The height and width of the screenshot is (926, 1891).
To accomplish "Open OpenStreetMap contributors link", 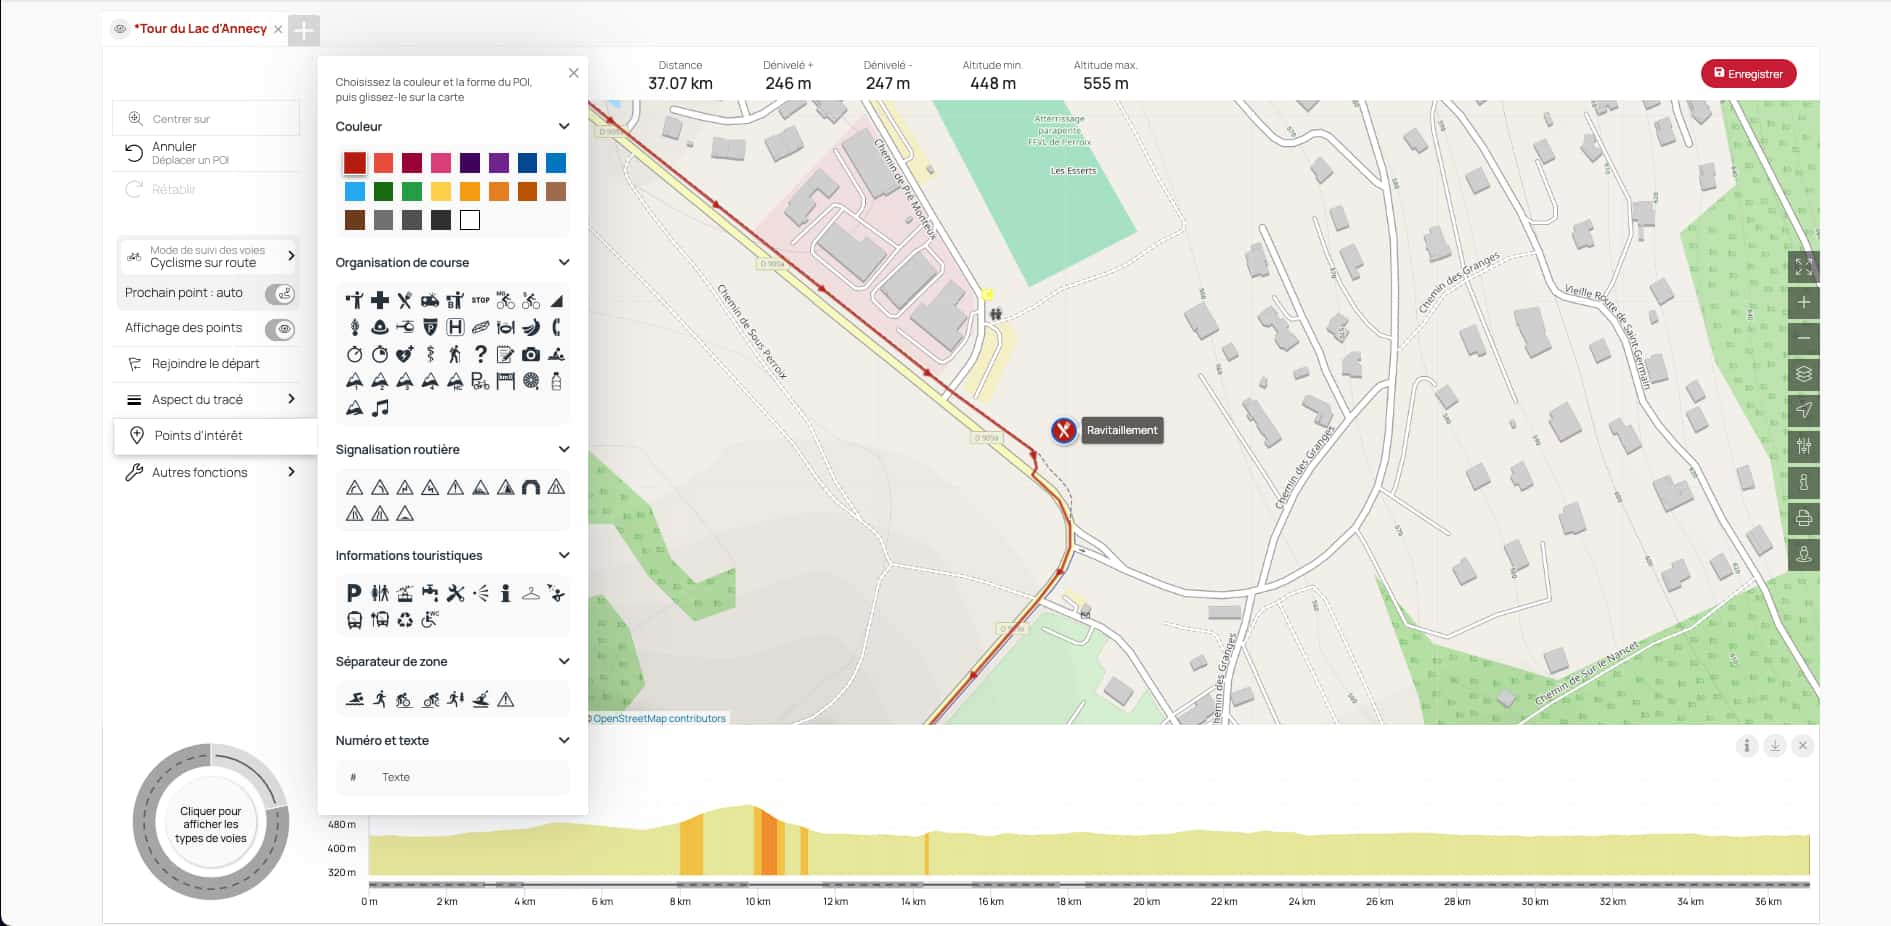I will (659, 718).
